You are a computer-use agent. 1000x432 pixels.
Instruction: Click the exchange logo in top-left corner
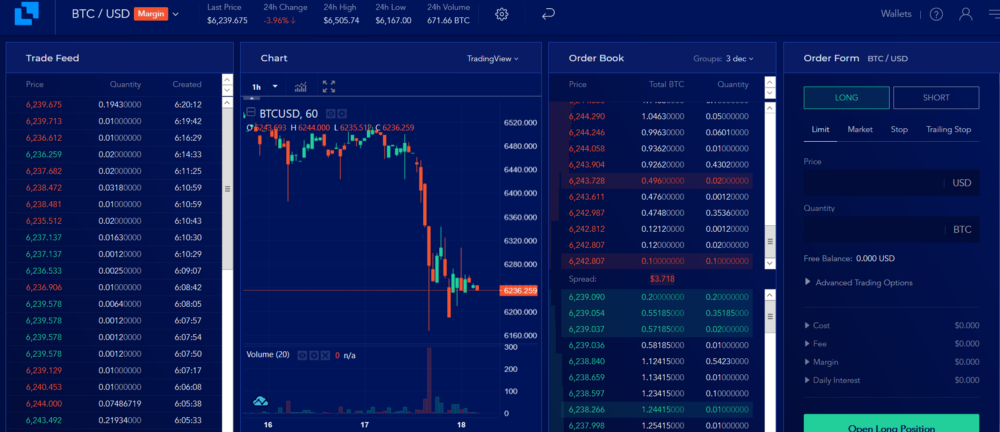point(27,11)
